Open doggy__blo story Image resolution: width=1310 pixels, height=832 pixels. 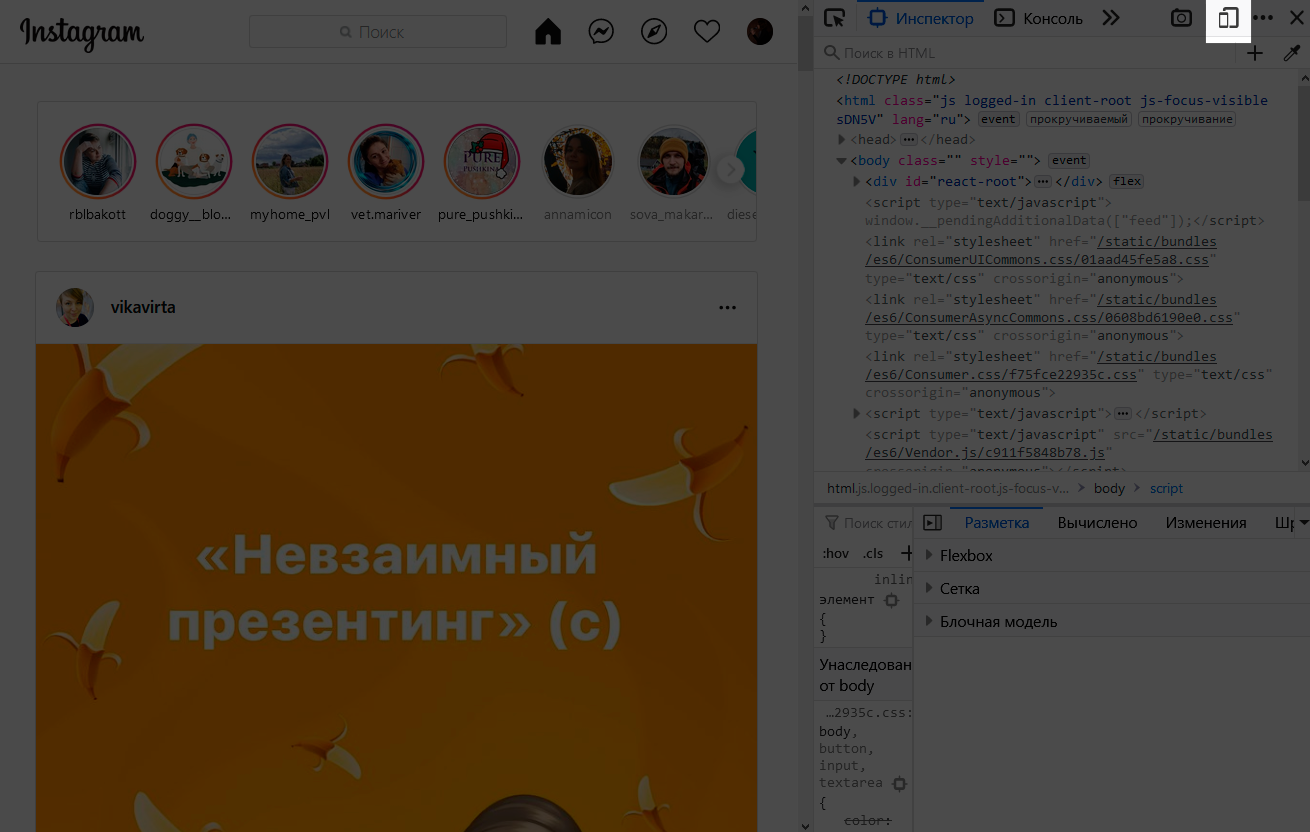pos(194,162)
